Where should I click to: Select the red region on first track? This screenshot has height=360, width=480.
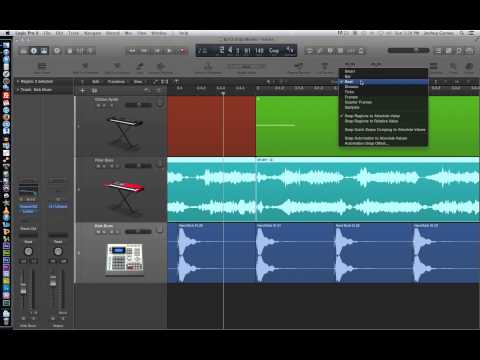click(x=211, y=126)
